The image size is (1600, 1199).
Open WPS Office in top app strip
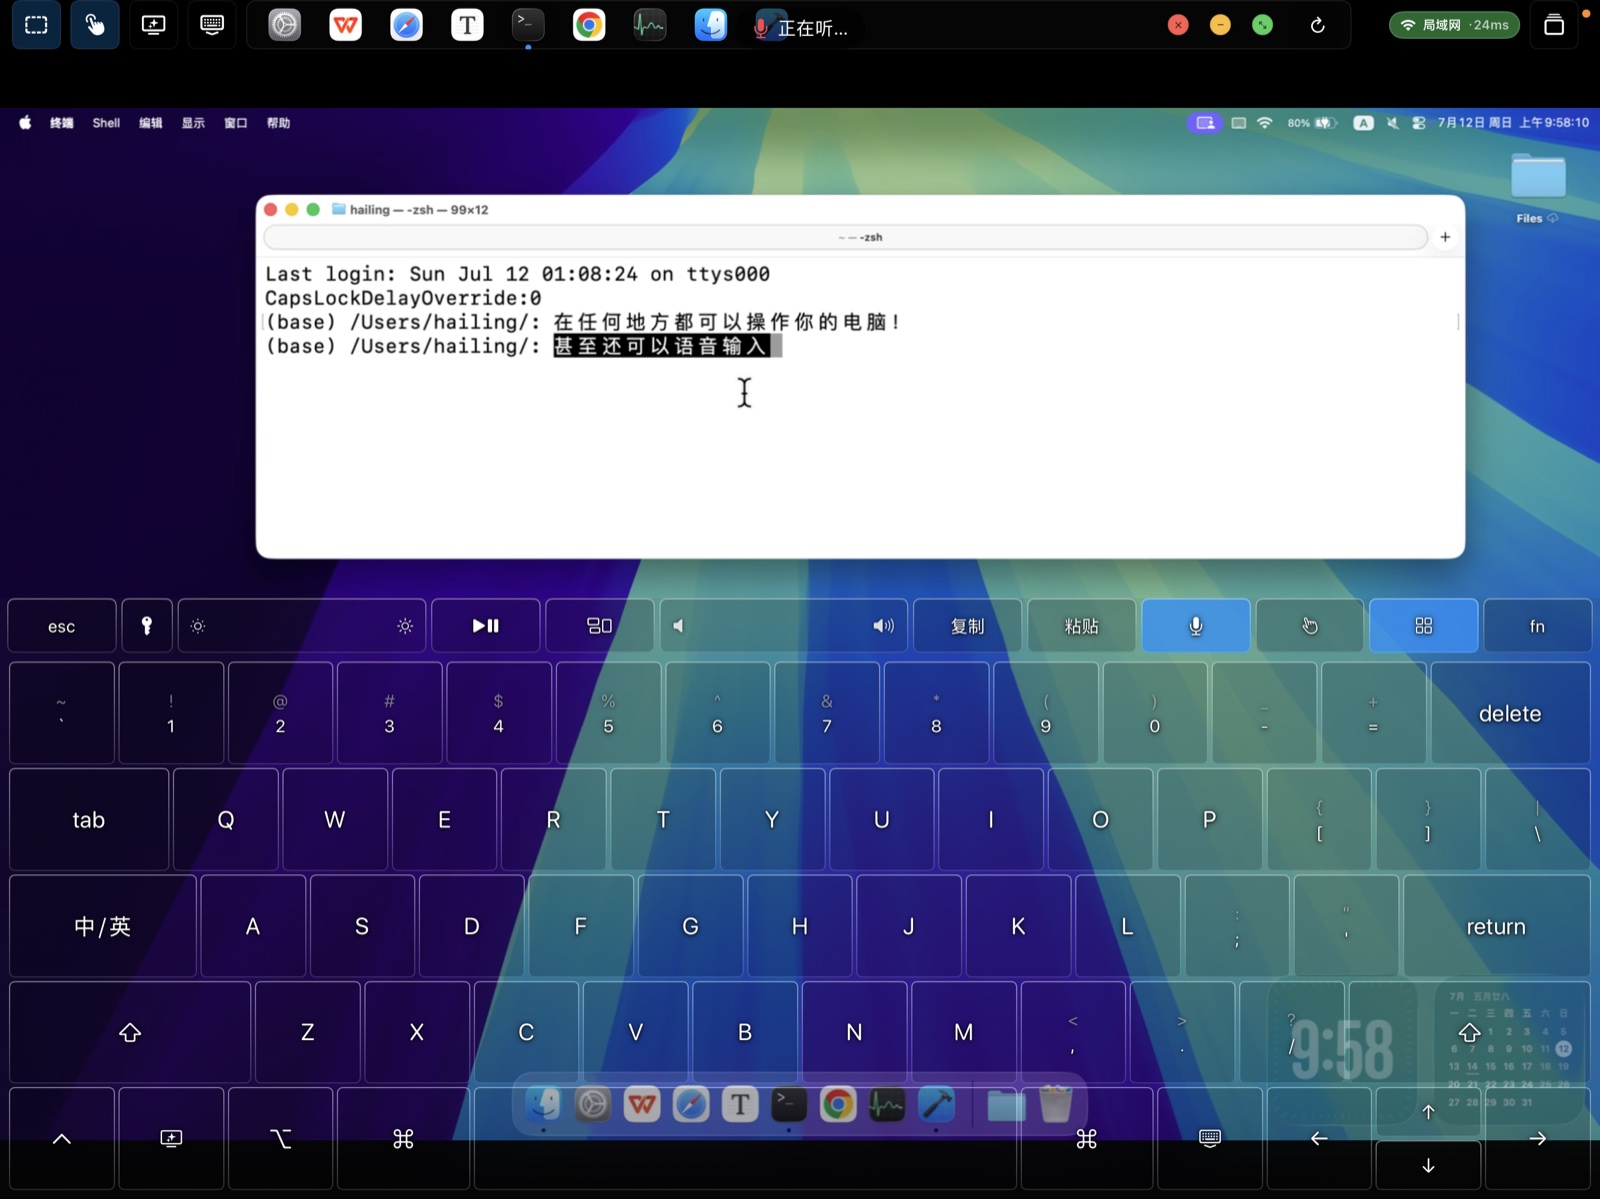(345, 25)
